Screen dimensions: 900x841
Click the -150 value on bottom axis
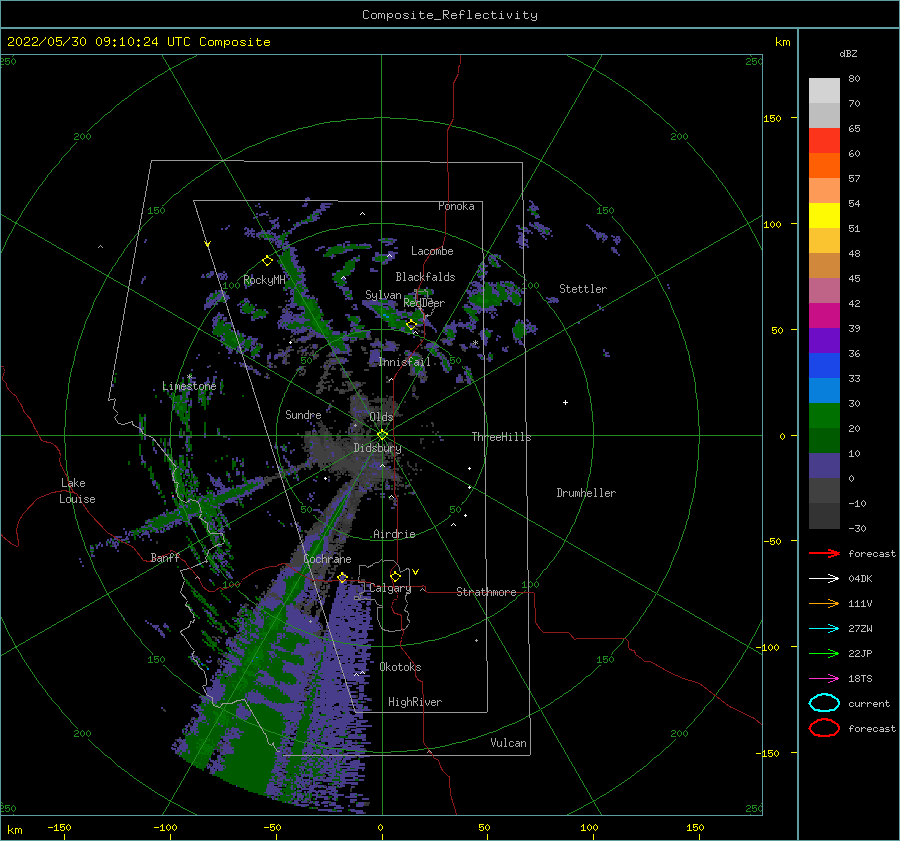pos(59,827)
